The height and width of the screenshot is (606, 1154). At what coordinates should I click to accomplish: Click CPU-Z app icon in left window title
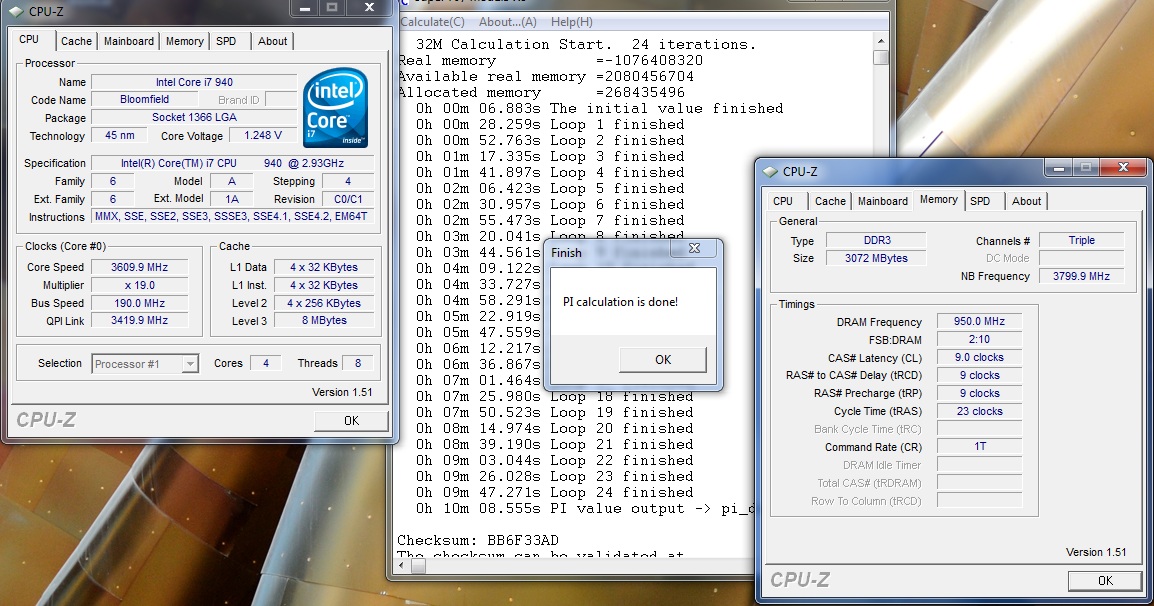coord(15,11)
